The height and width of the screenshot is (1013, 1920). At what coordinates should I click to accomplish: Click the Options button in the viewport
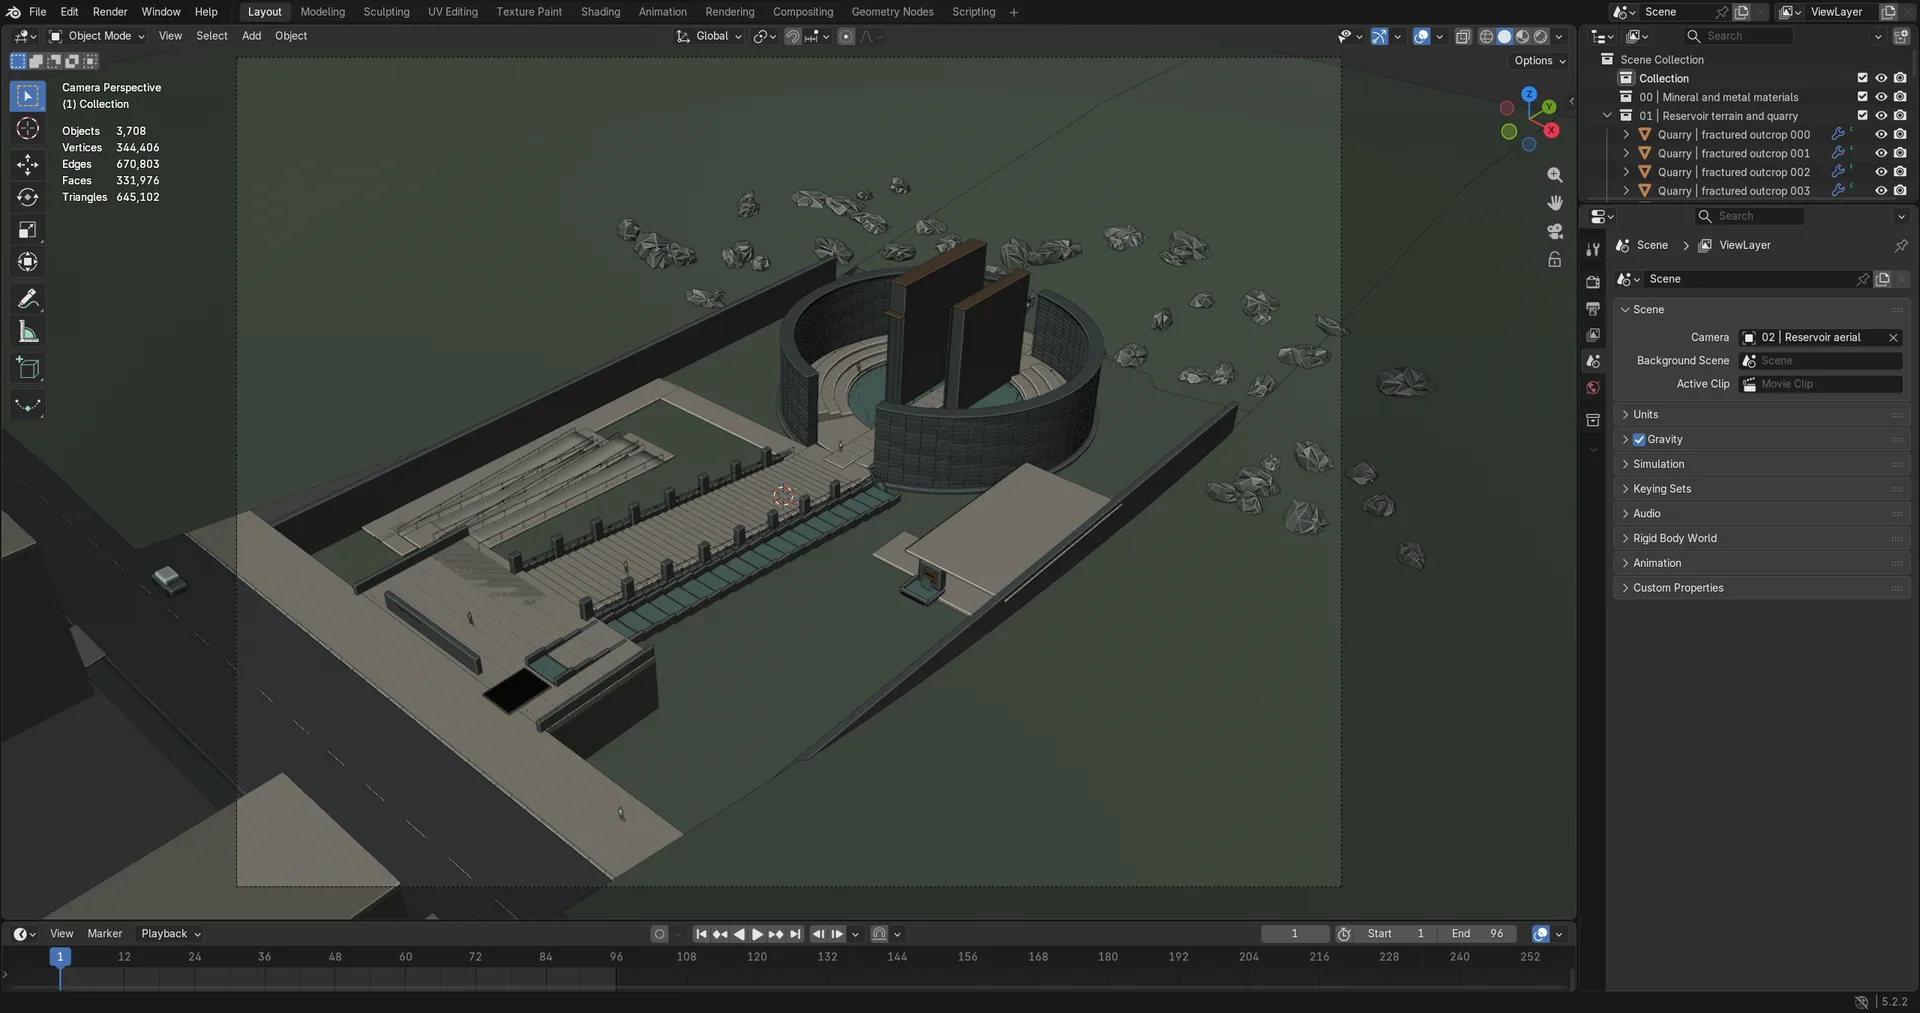pyautogui.click(x=1540, y=61)
